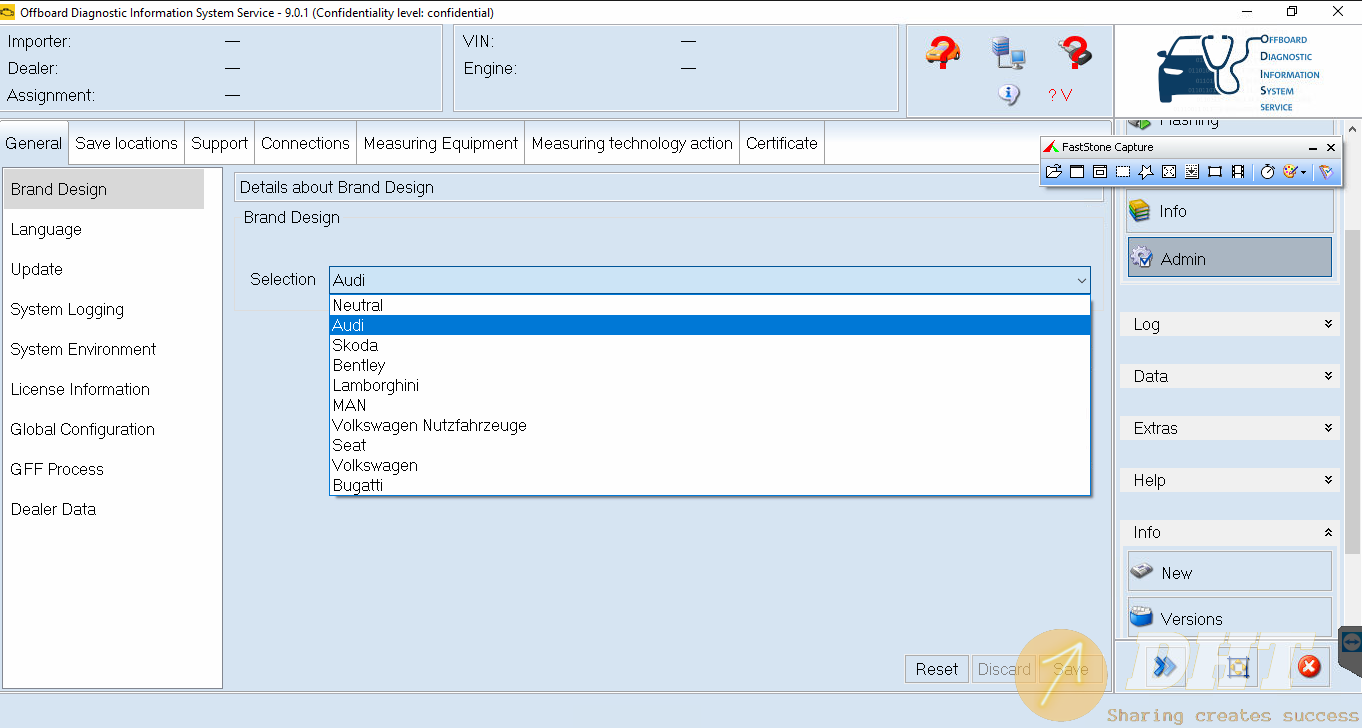Click FastStone screen recorder film icon
The image size is (1362, 728).
pyautogui.click(x=1238, y=172)
